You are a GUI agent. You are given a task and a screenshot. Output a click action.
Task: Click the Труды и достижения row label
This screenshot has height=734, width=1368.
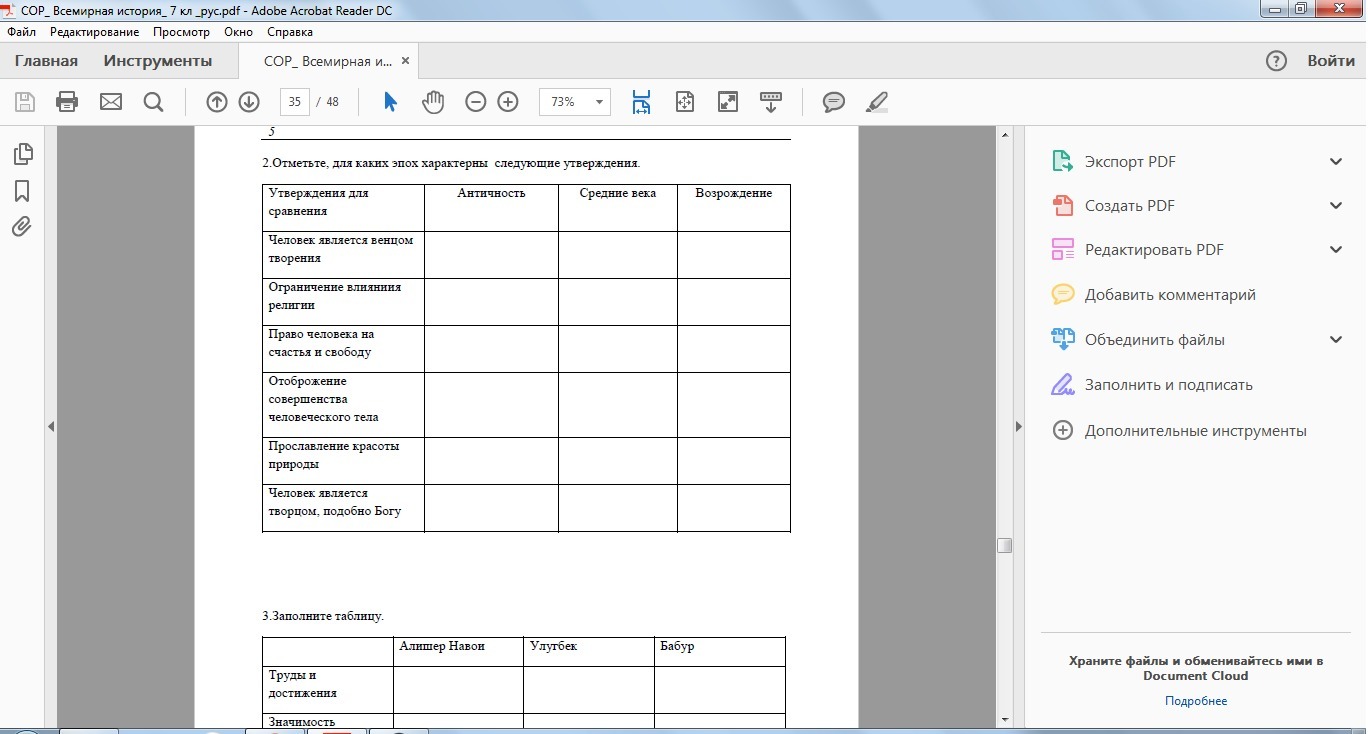click(302, 684)
